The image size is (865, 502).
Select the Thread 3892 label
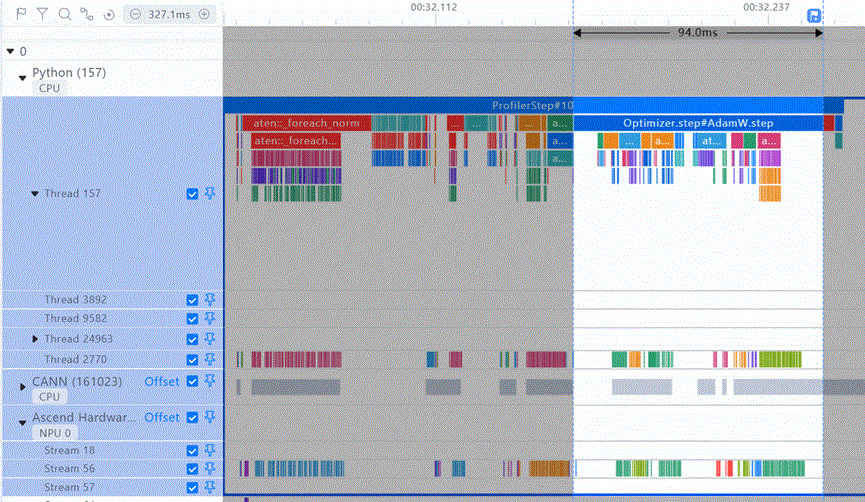[x=76, y=300]
